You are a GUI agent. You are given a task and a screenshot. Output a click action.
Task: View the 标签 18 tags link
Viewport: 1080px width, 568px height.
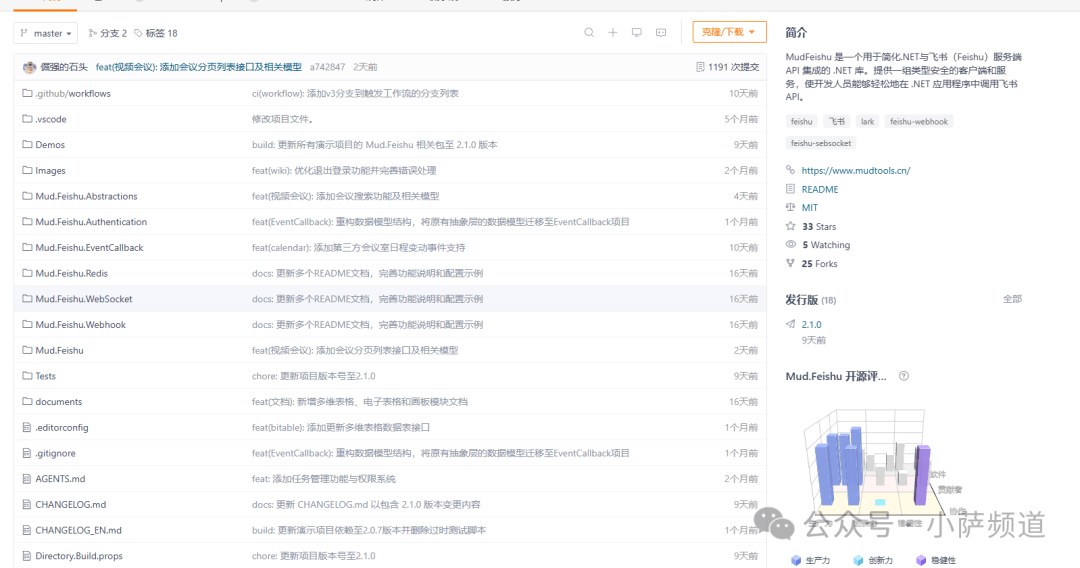[156, 33]
